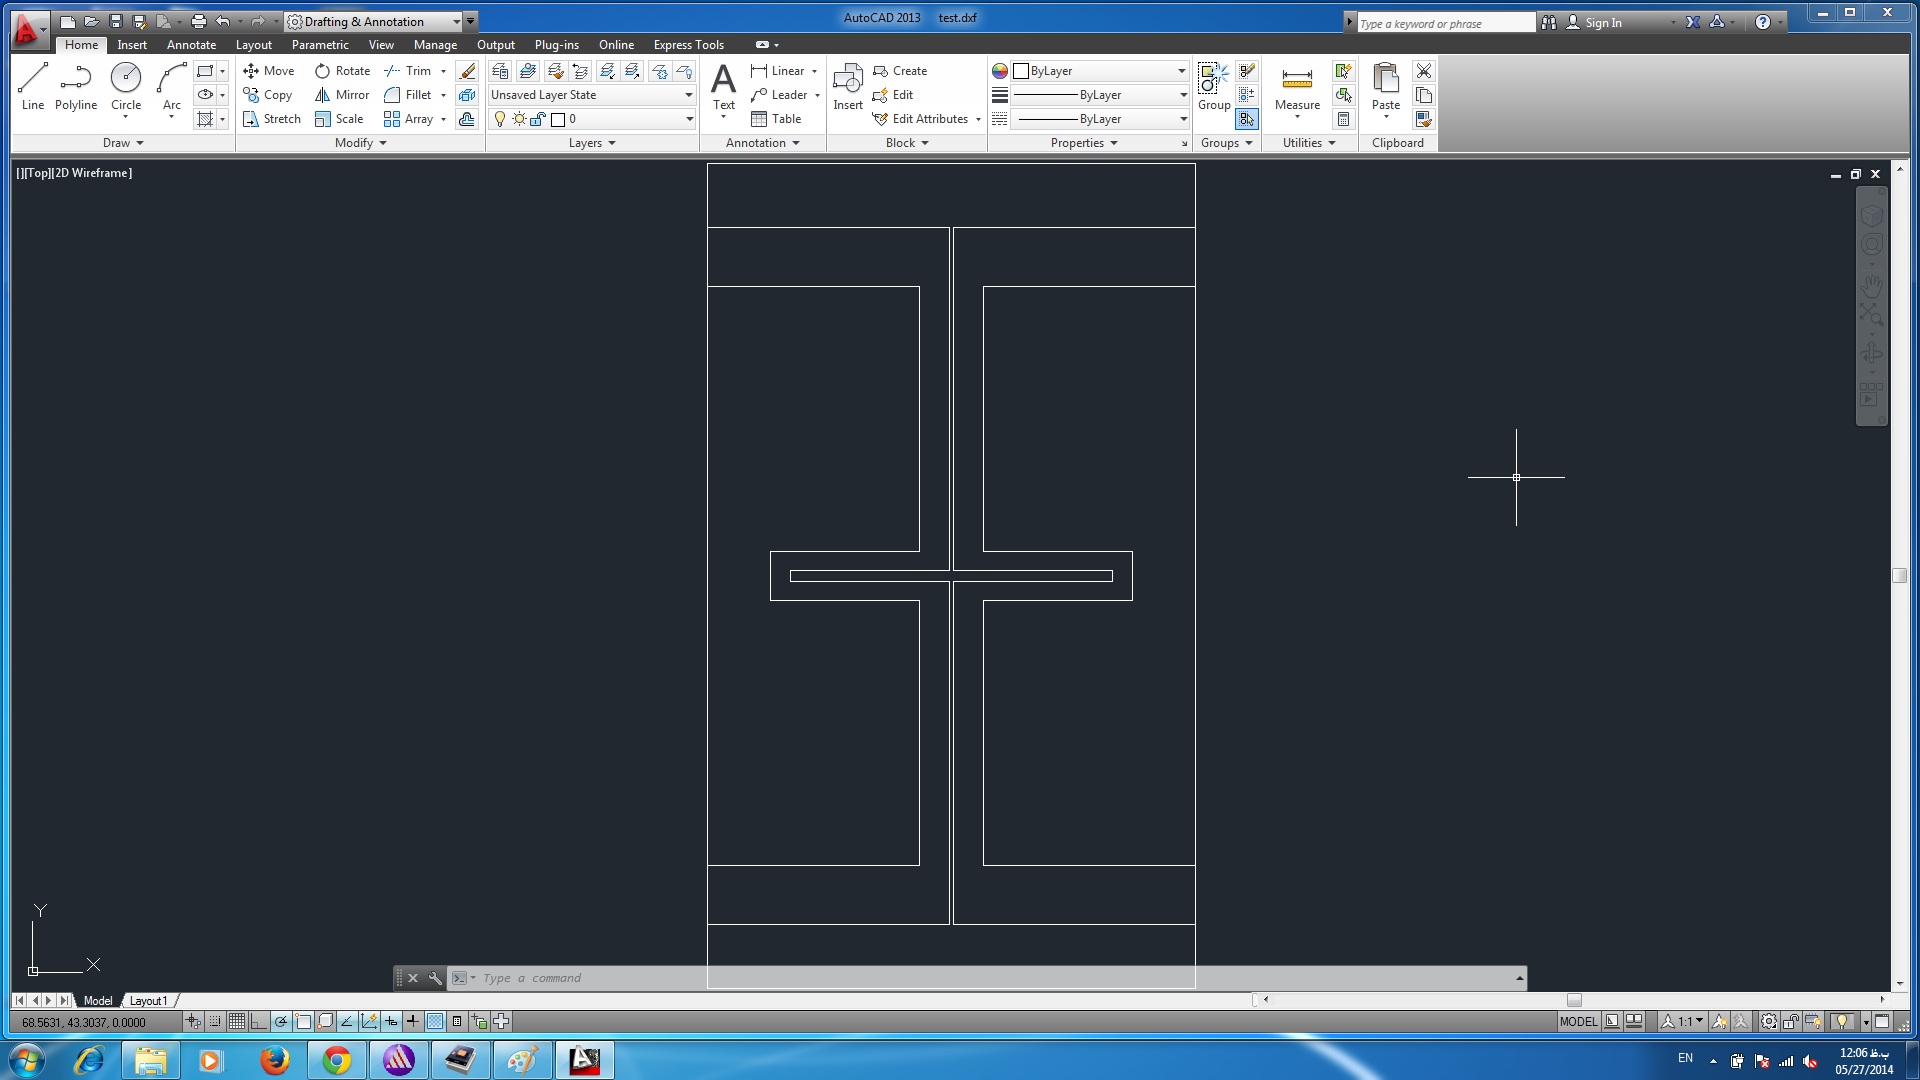The width and height of the screenshot is (1920, 1080).
Task: Switch to the Layout1 tab
Action: coord(148,1000)
